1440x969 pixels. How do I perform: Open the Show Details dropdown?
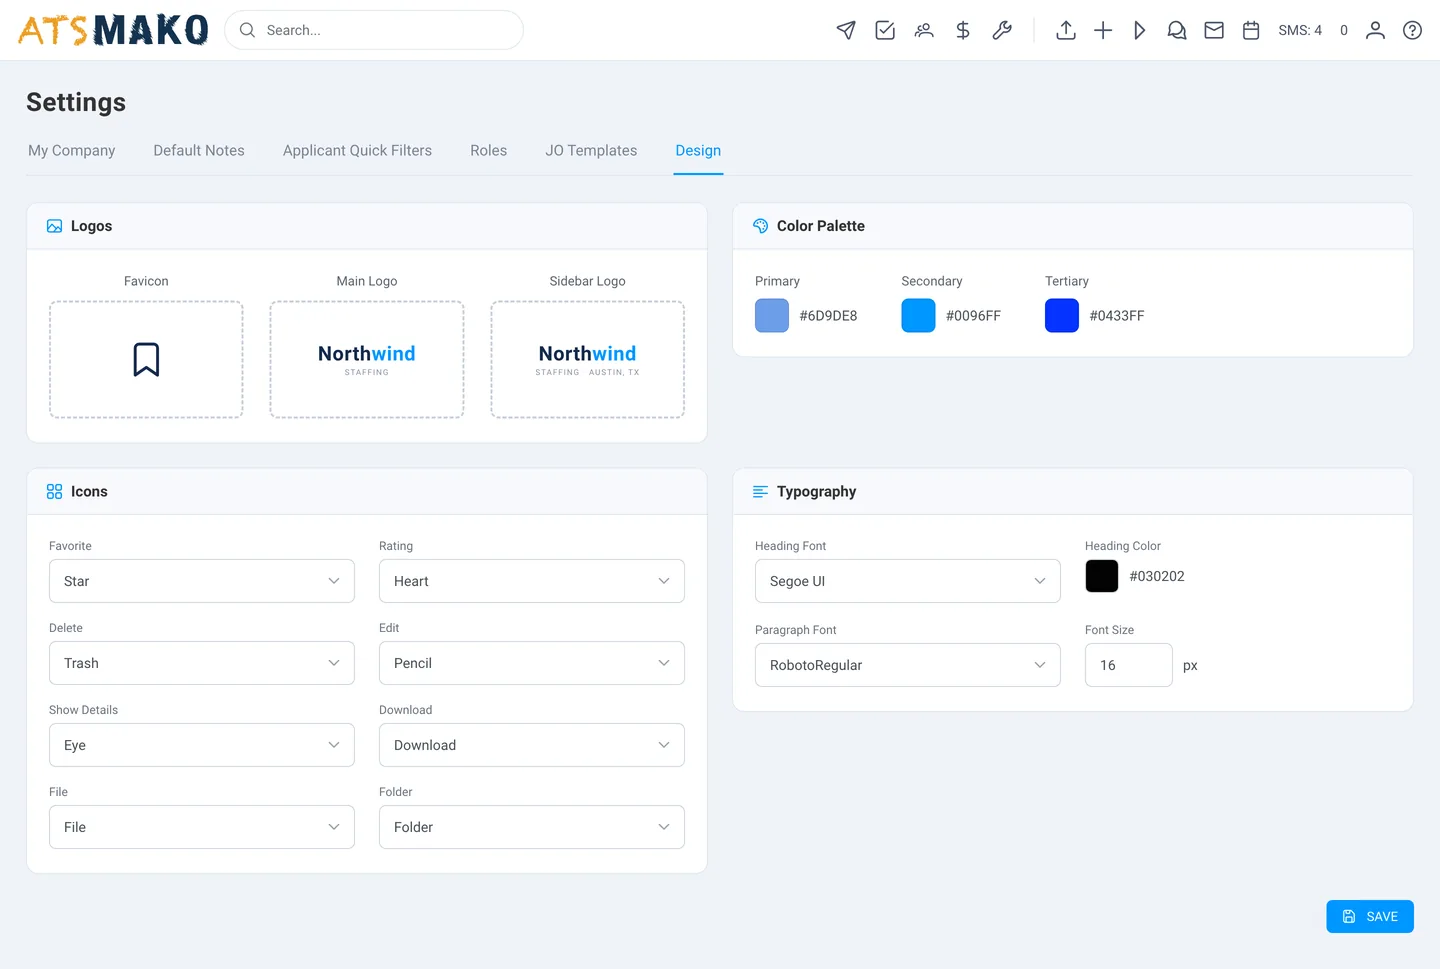202,745
